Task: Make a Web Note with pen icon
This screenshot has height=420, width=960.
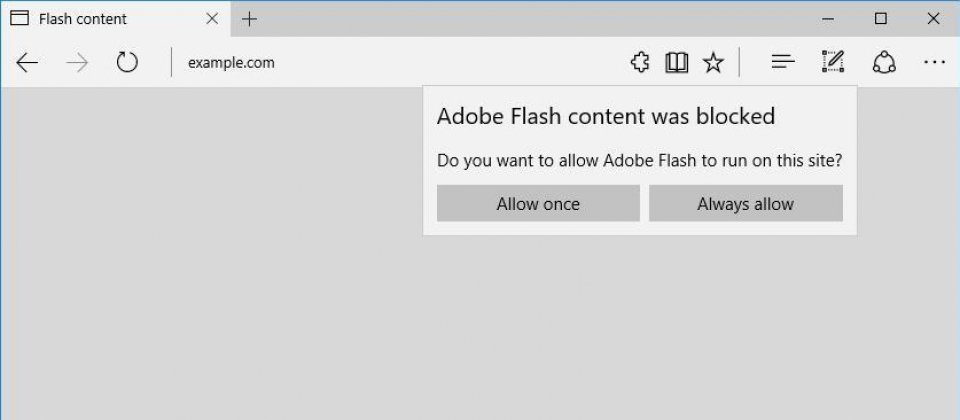Action: [833, 62]
